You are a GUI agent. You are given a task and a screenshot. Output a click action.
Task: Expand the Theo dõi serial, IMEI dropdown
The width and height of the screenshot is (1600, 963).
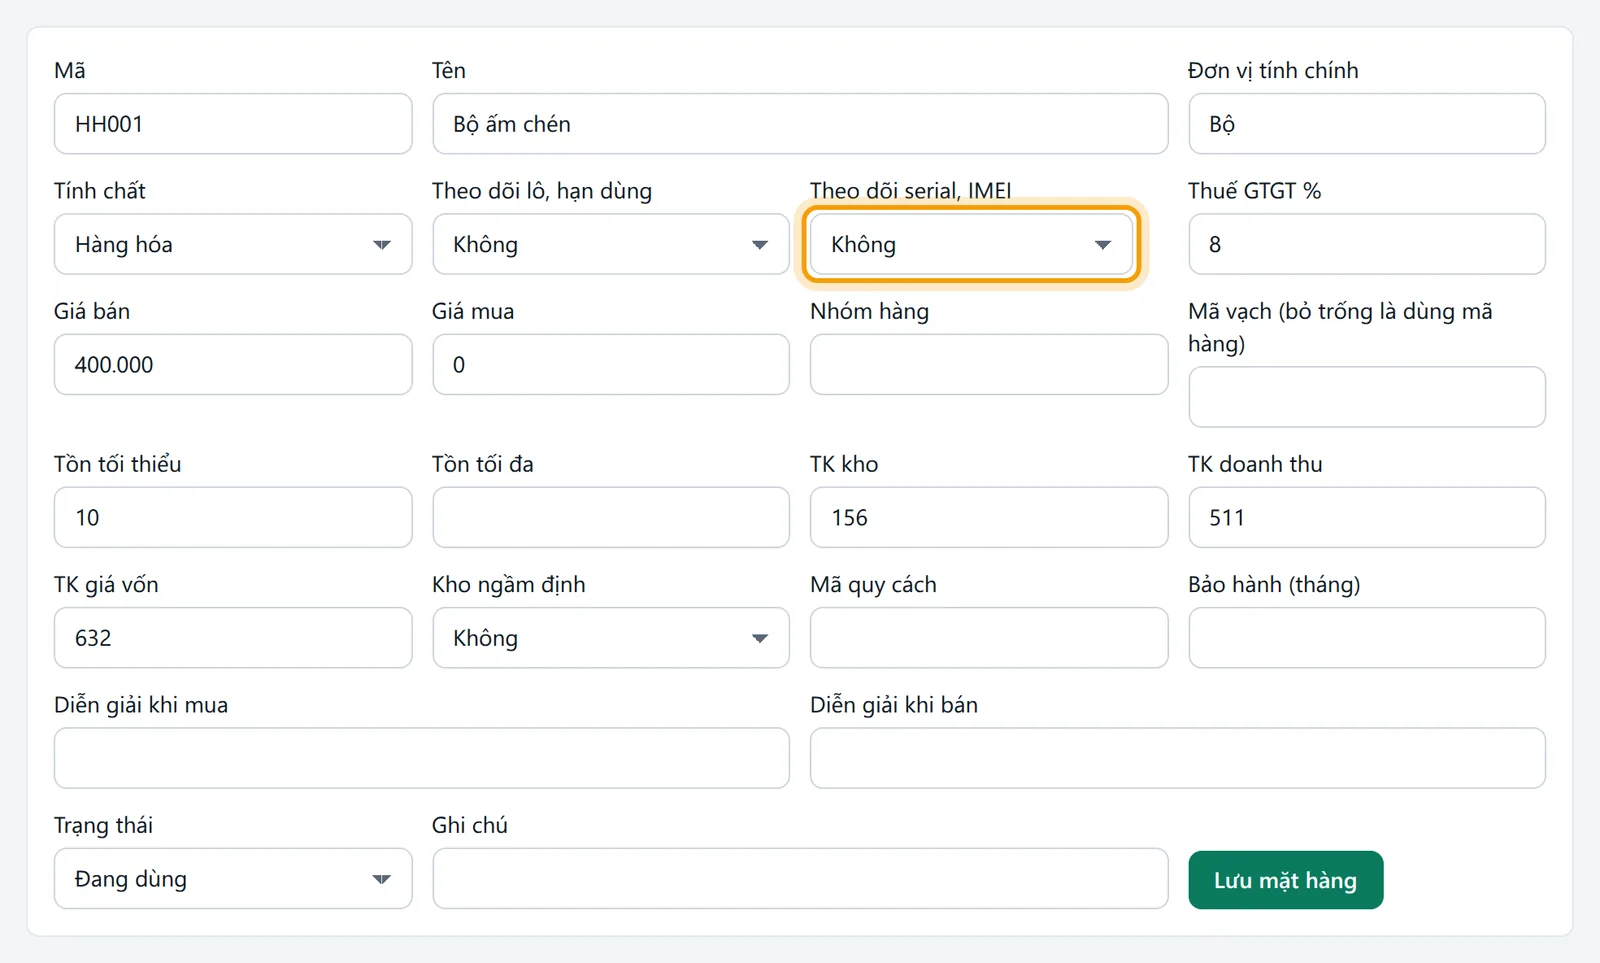pyautogui.click(x=970, y=244)
